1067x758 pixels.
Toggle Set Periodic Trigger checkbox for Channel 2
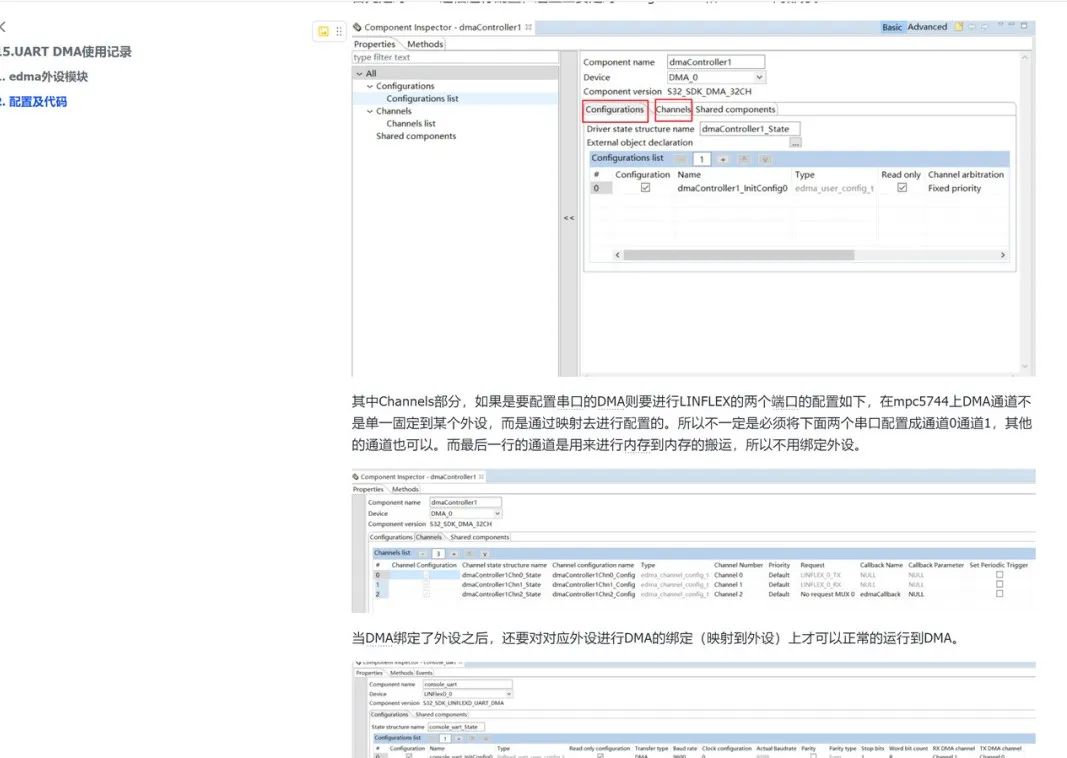tap(1000, 594)
